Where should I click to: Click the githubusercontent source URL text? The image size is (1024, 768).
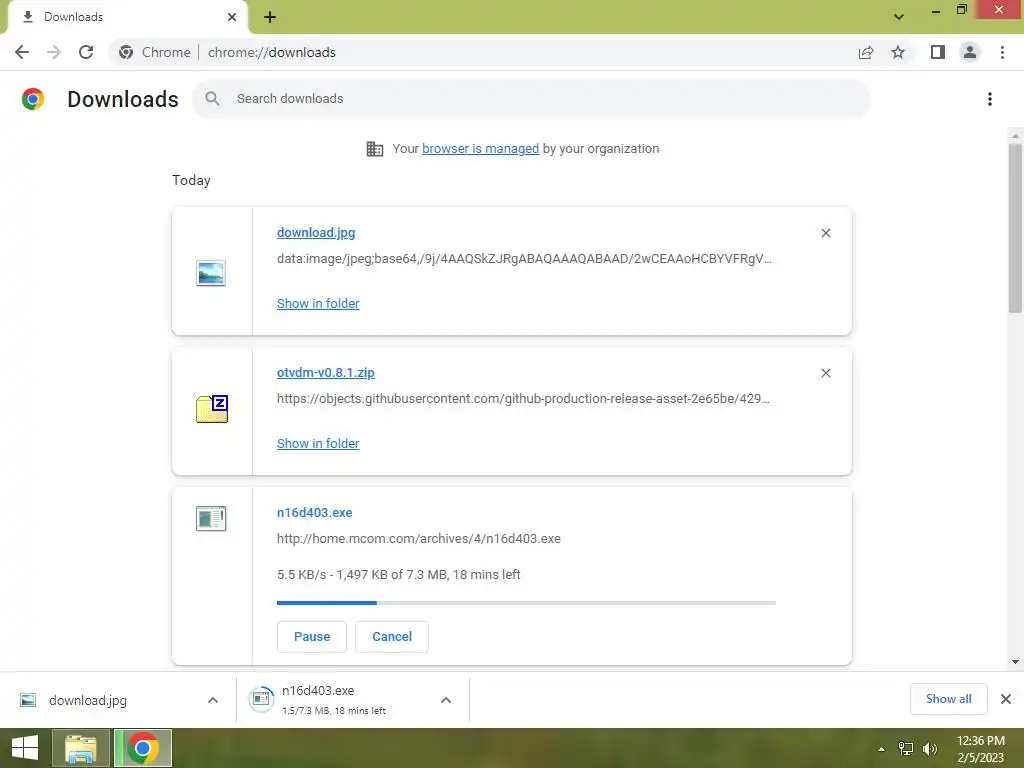[523, 398]
